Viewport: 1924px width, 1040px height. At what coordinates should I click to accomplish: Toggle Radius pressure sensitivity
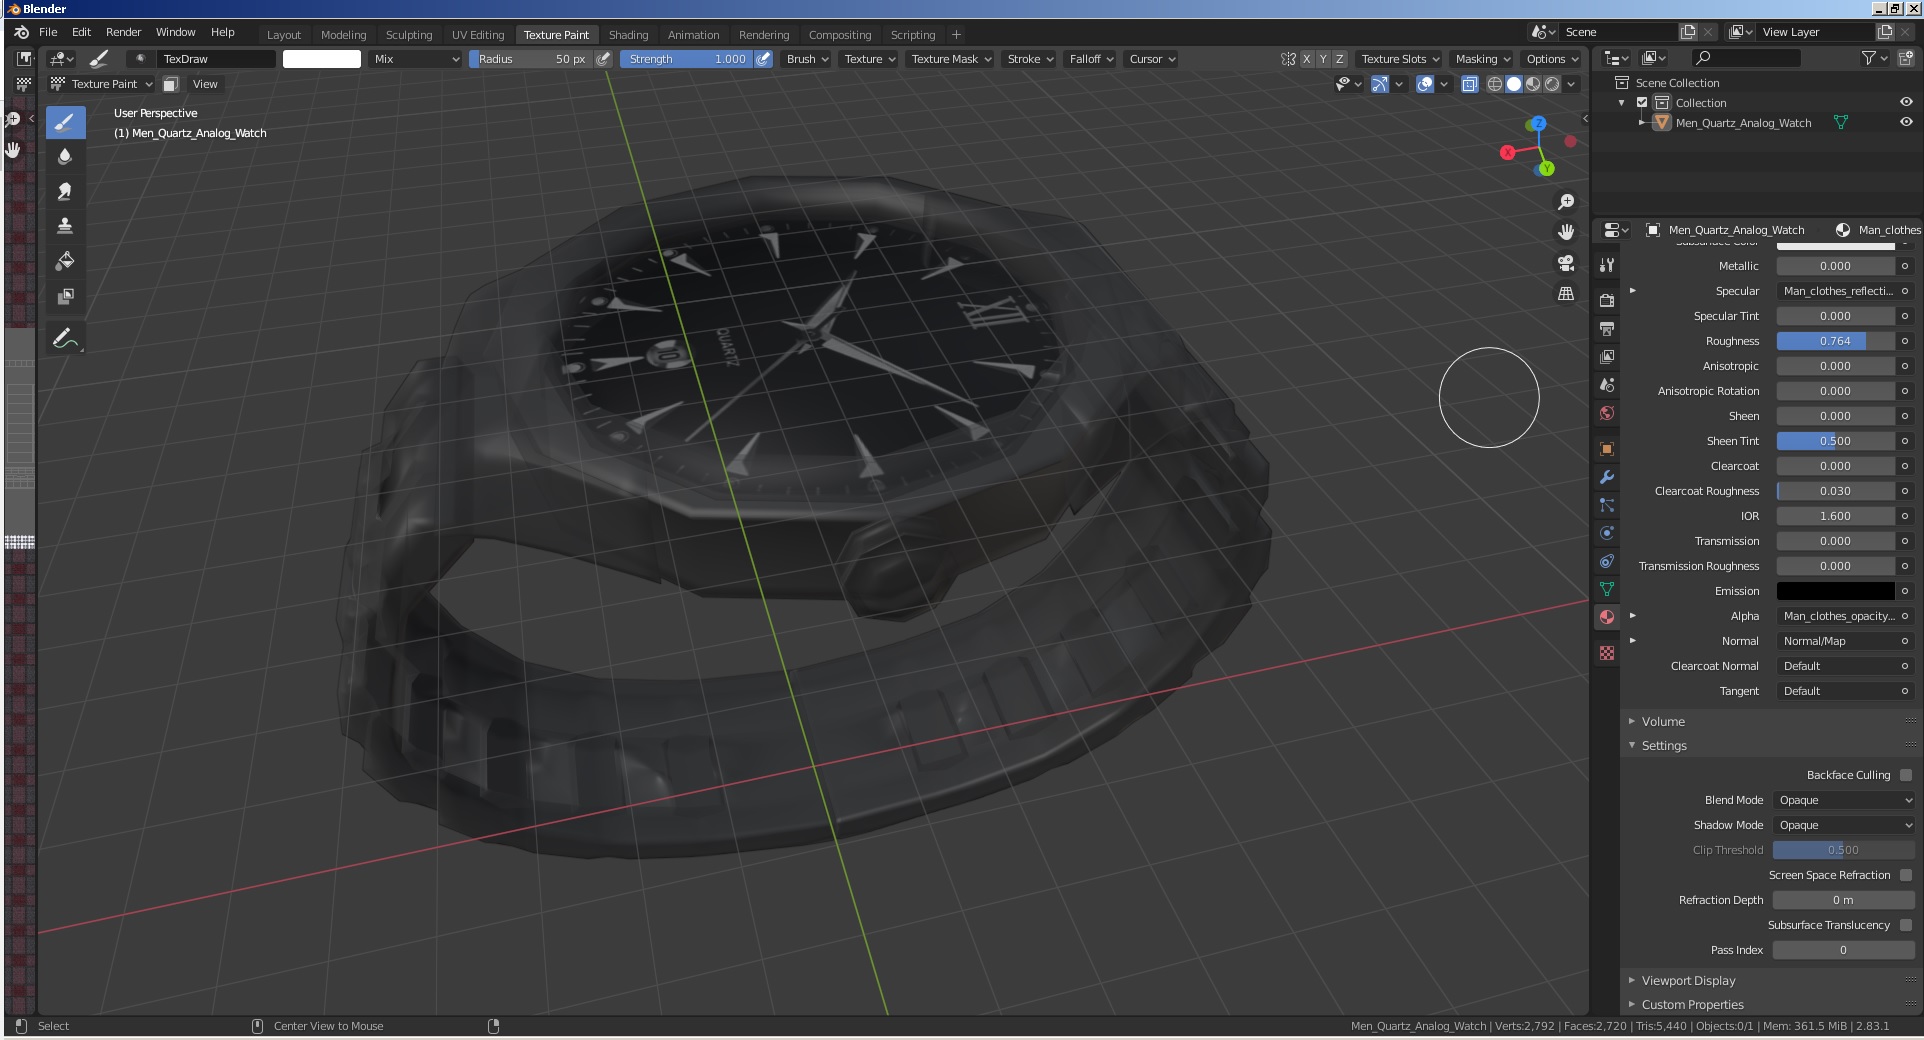(603, 59)
